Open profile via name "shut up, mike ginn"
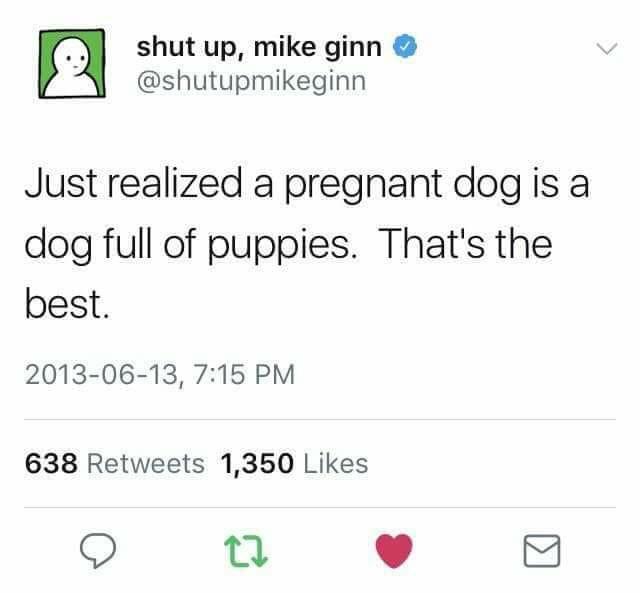Screen dimensions: 640x593 point(259,47)
